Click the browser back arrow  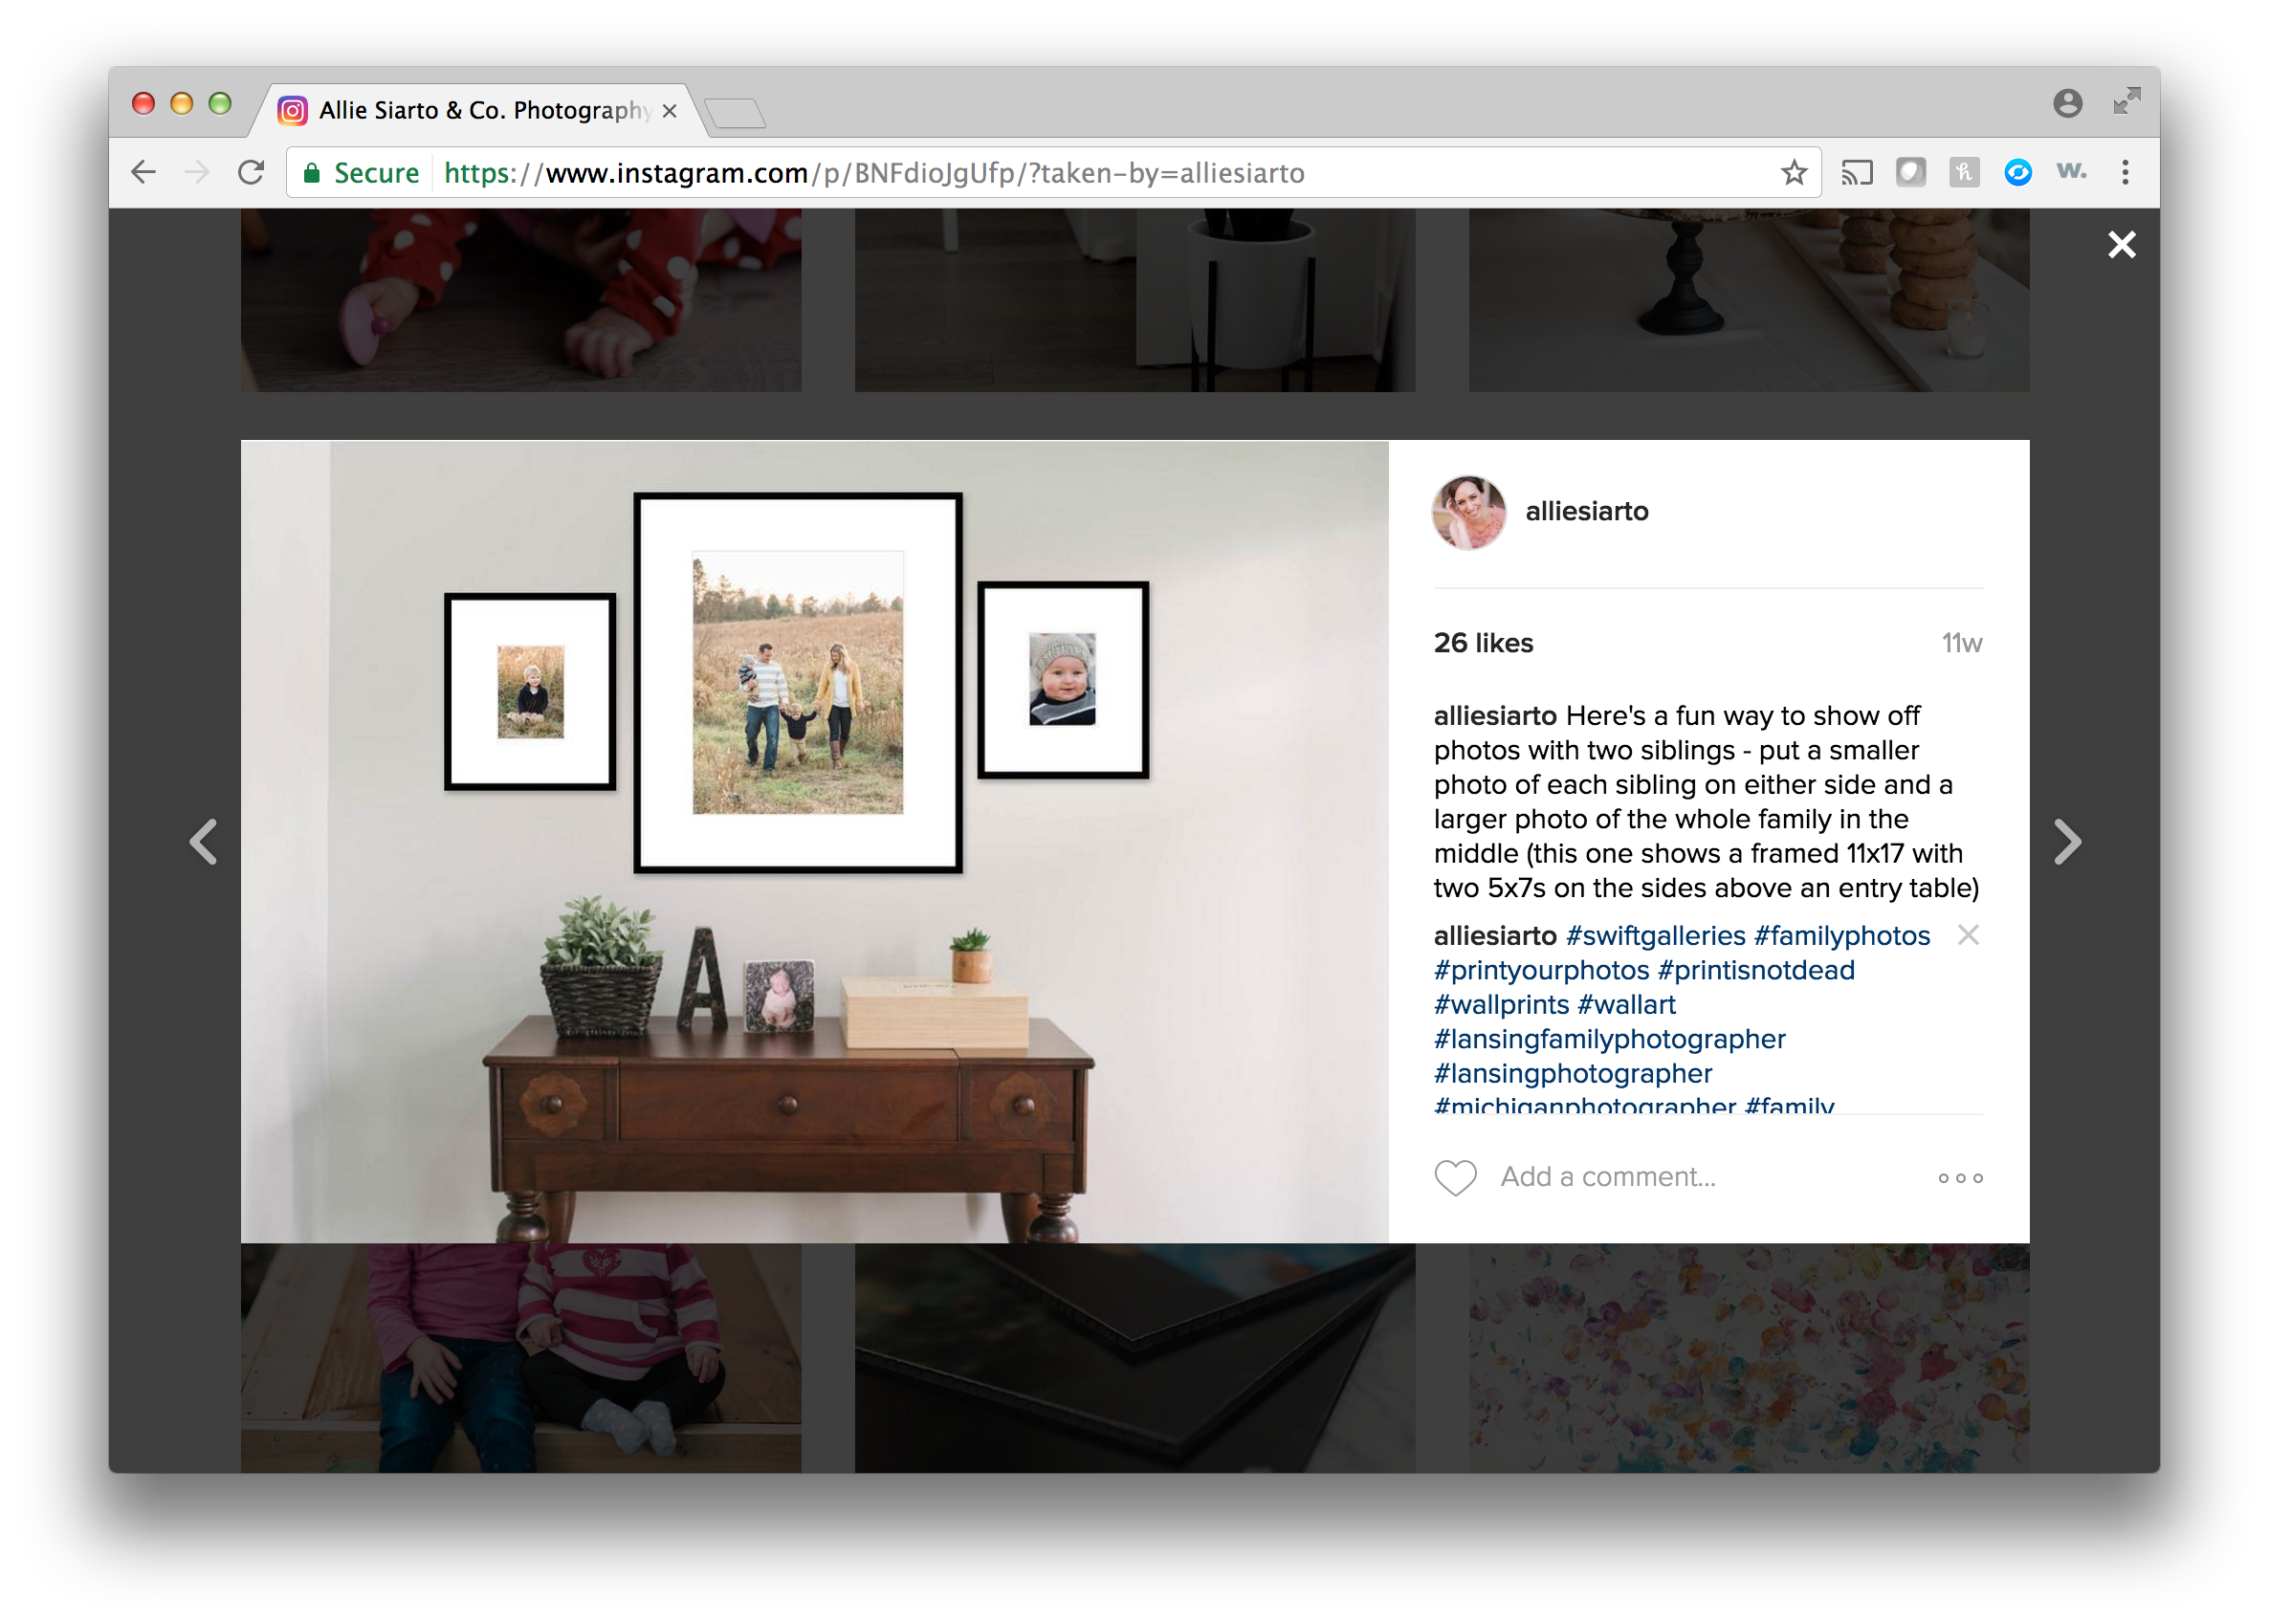pos(144,173)
